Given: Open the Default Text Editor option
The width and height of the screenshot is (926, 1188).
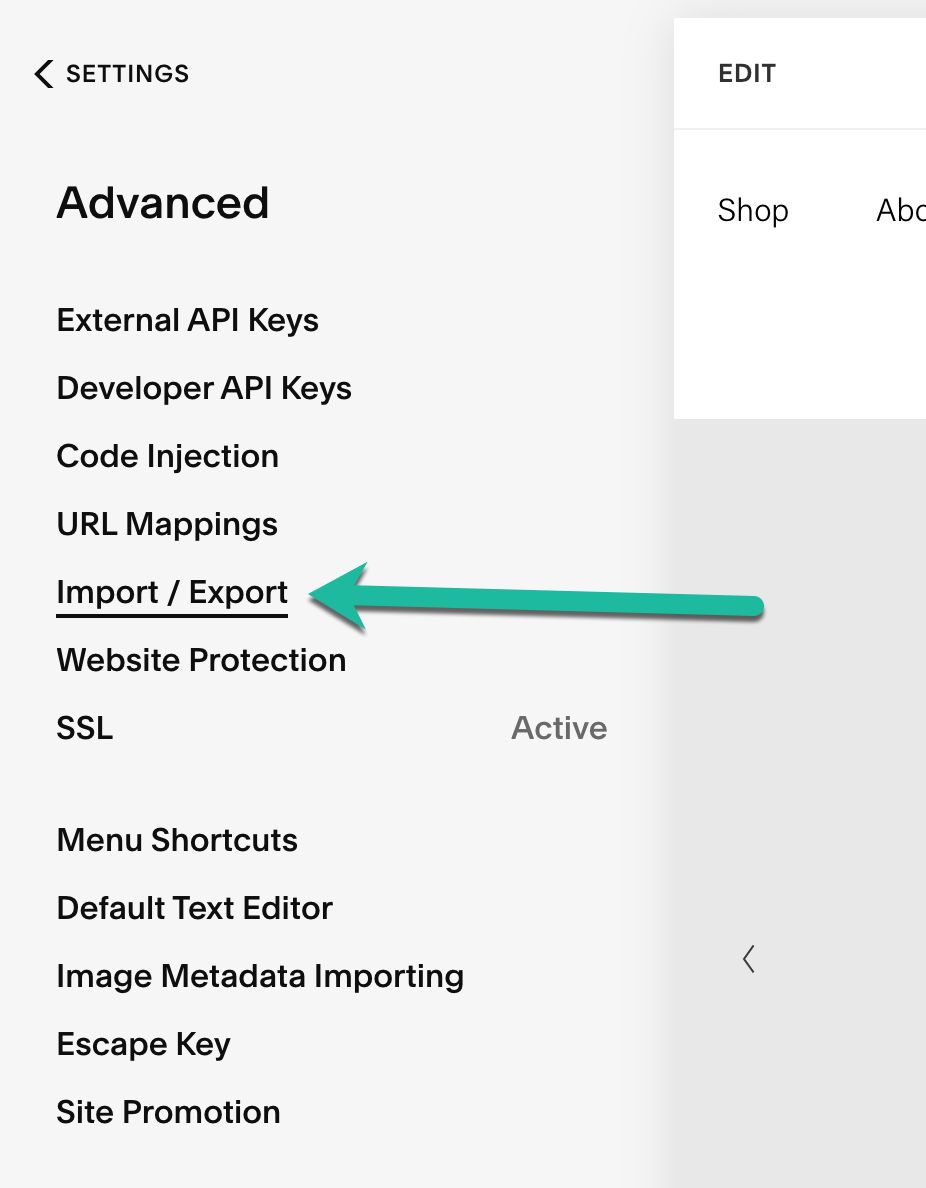Looking at the screenshot, I should [x=195, y=908].
